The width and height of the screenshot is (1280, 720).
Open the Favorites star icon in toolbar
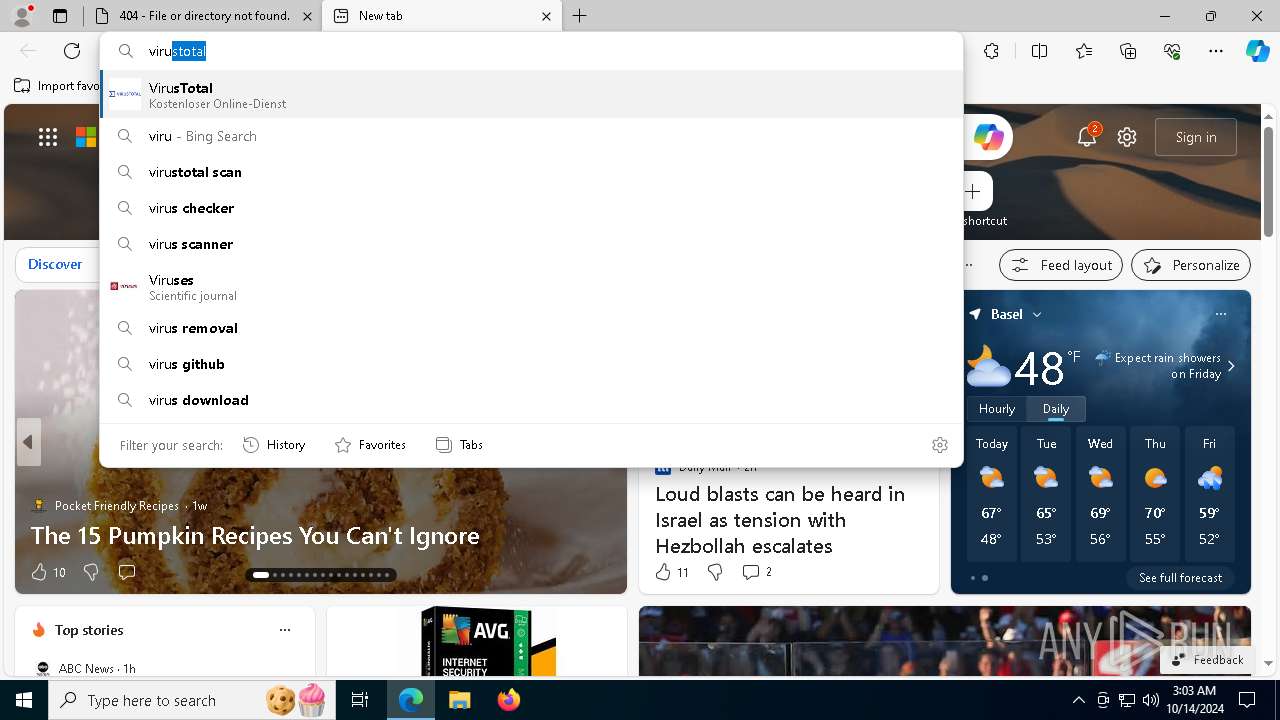pyautogui.click(x=1084, y=51)
